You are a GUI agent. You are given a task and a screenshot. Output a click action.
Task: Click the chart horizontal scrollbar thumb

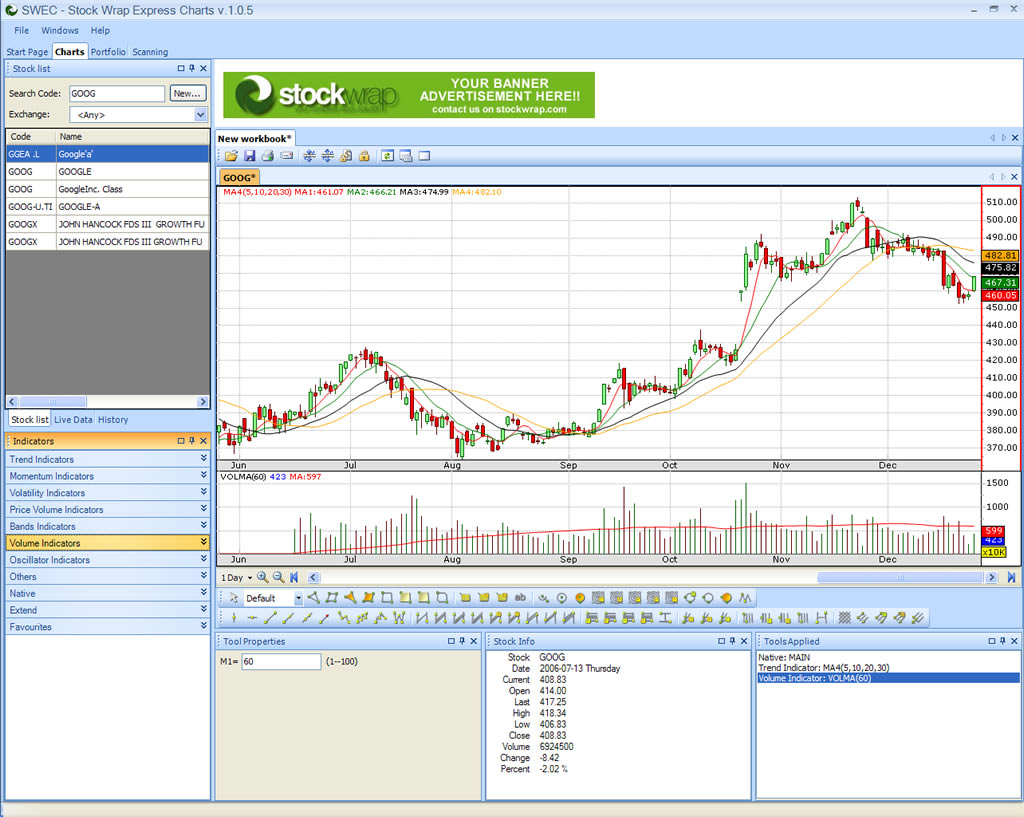click(899, 577)
